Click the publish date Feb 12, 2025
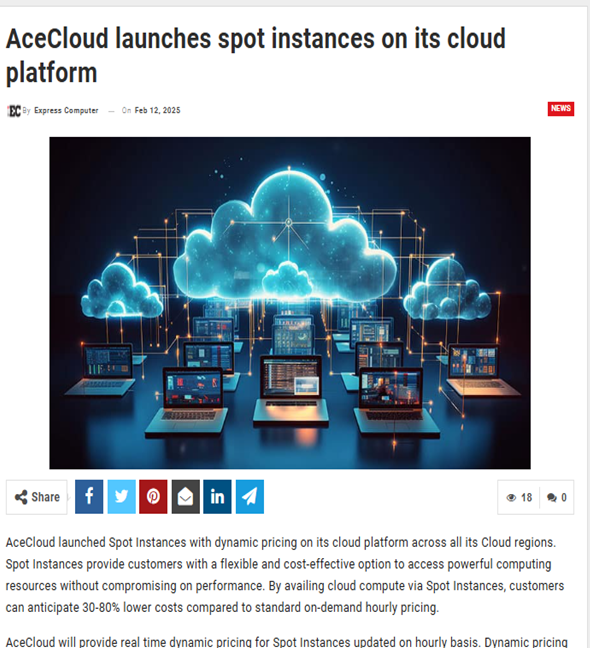The image size is (590, 648). tap(157, 110)
